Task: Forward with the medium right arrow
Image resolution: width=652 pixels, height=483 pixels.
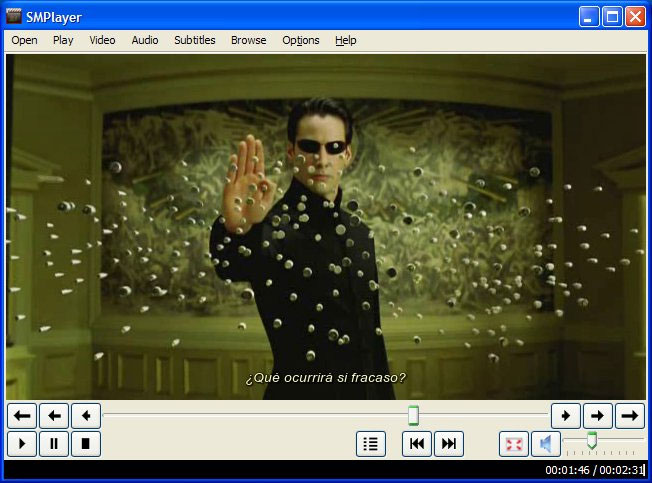Action: [597, 415]
